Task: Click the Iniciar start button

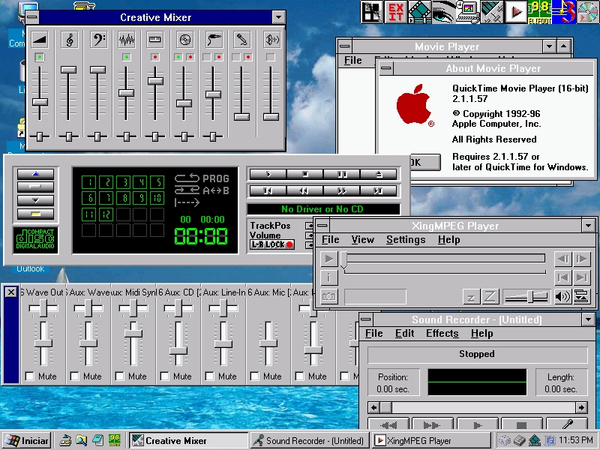Action: click(26, 441)
